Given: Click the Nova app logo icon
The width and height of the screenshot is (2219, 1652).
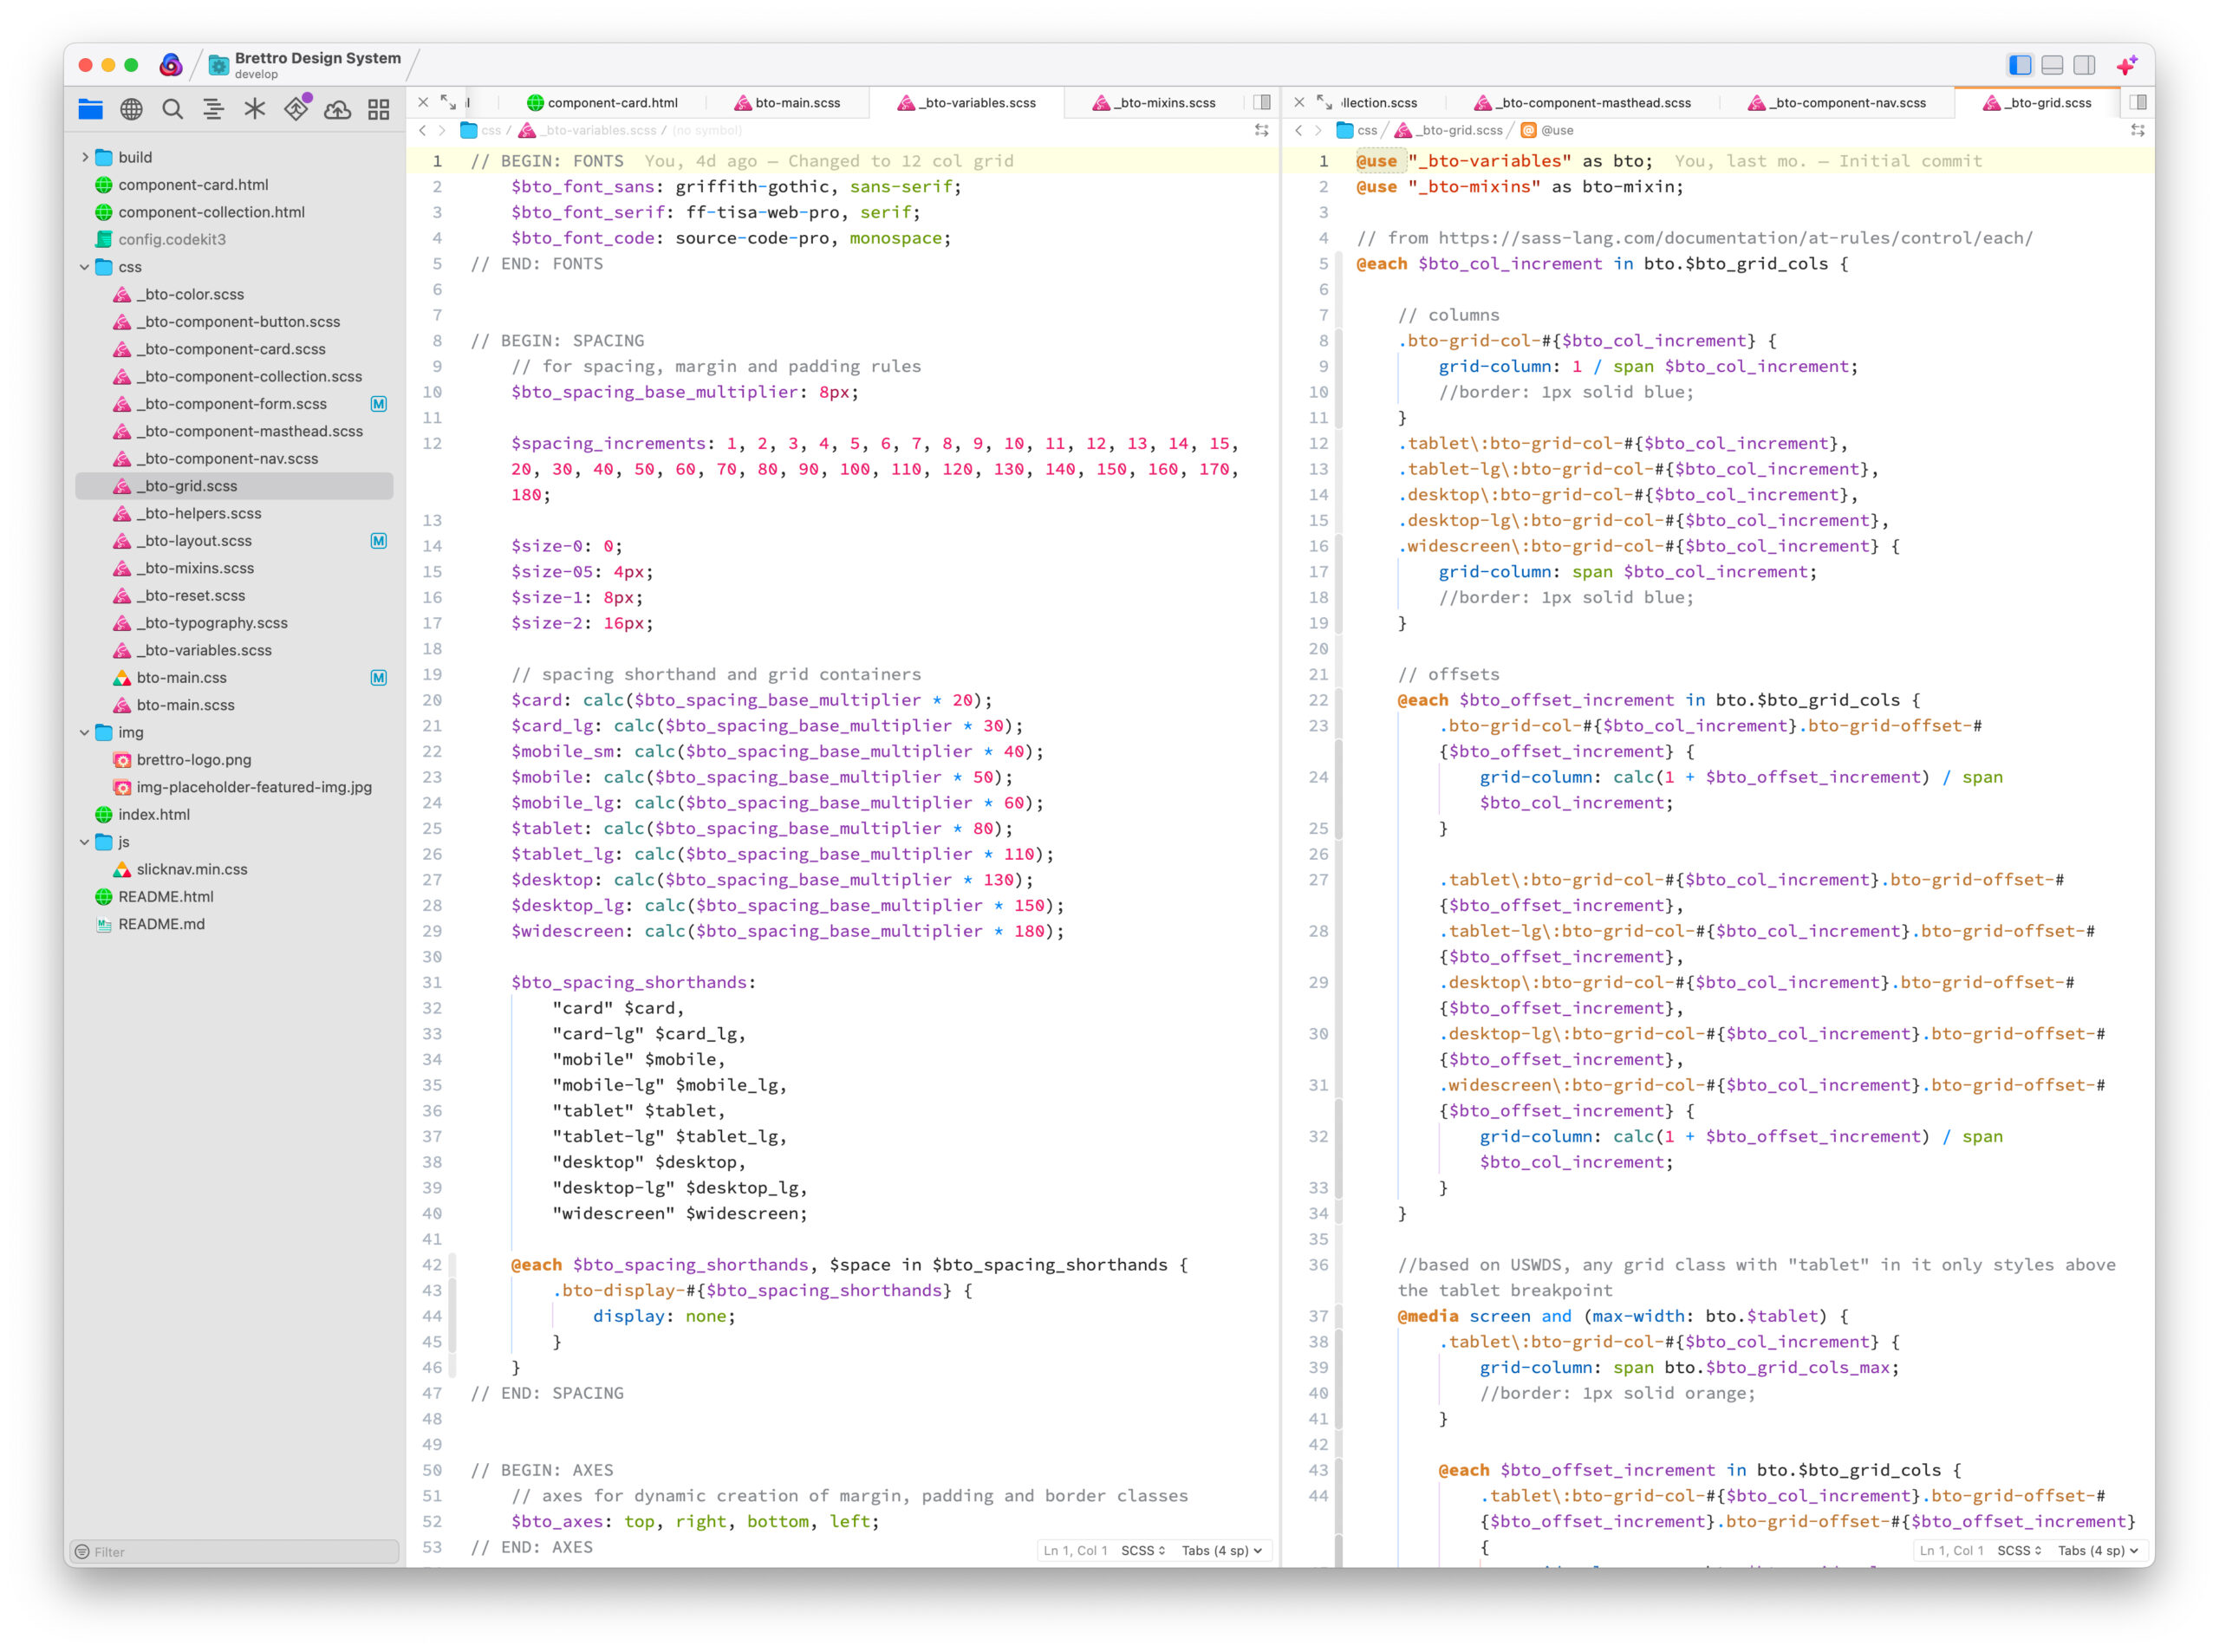Looking at the screenshot, I should [x=171, y=65].
